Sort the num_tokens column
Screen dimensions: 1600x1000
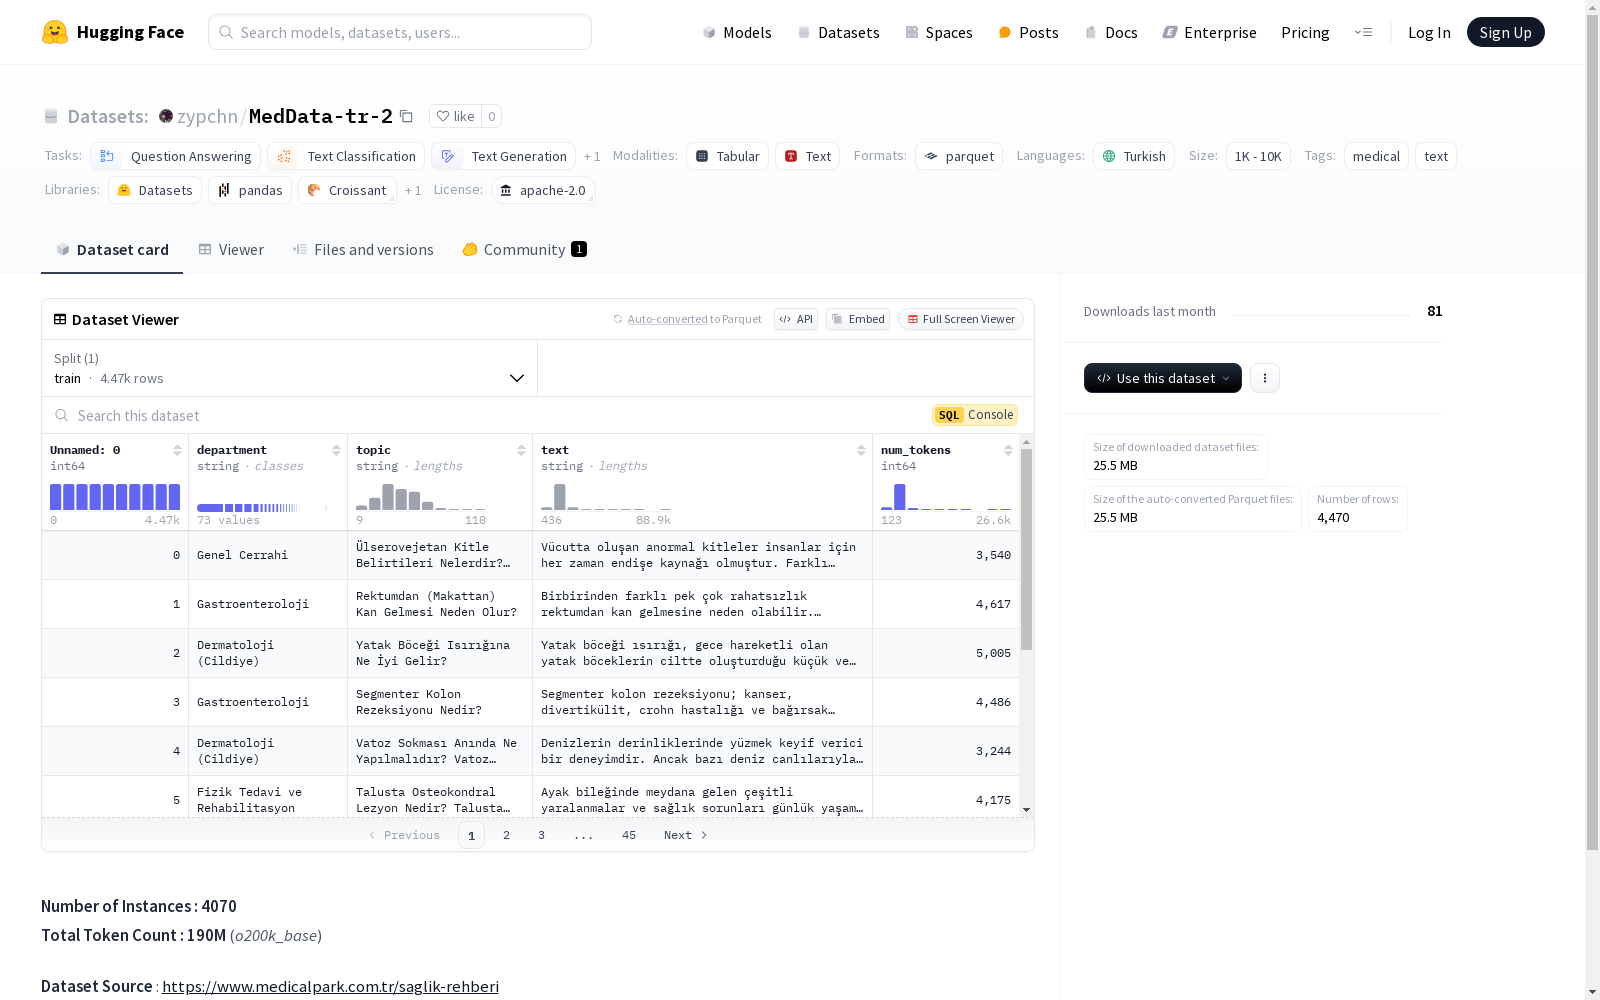click(1008, 450)
